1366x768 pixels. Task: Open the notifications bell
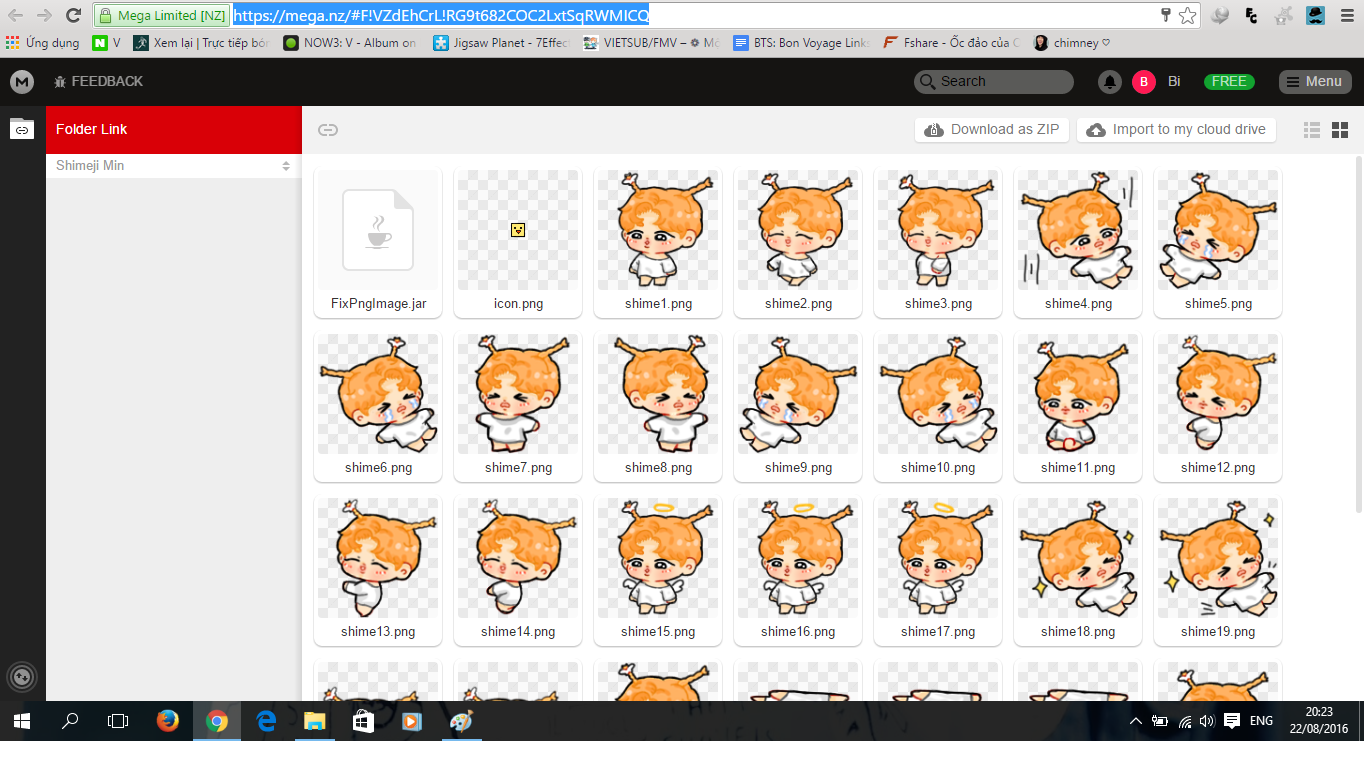(x=1109, y=82)
